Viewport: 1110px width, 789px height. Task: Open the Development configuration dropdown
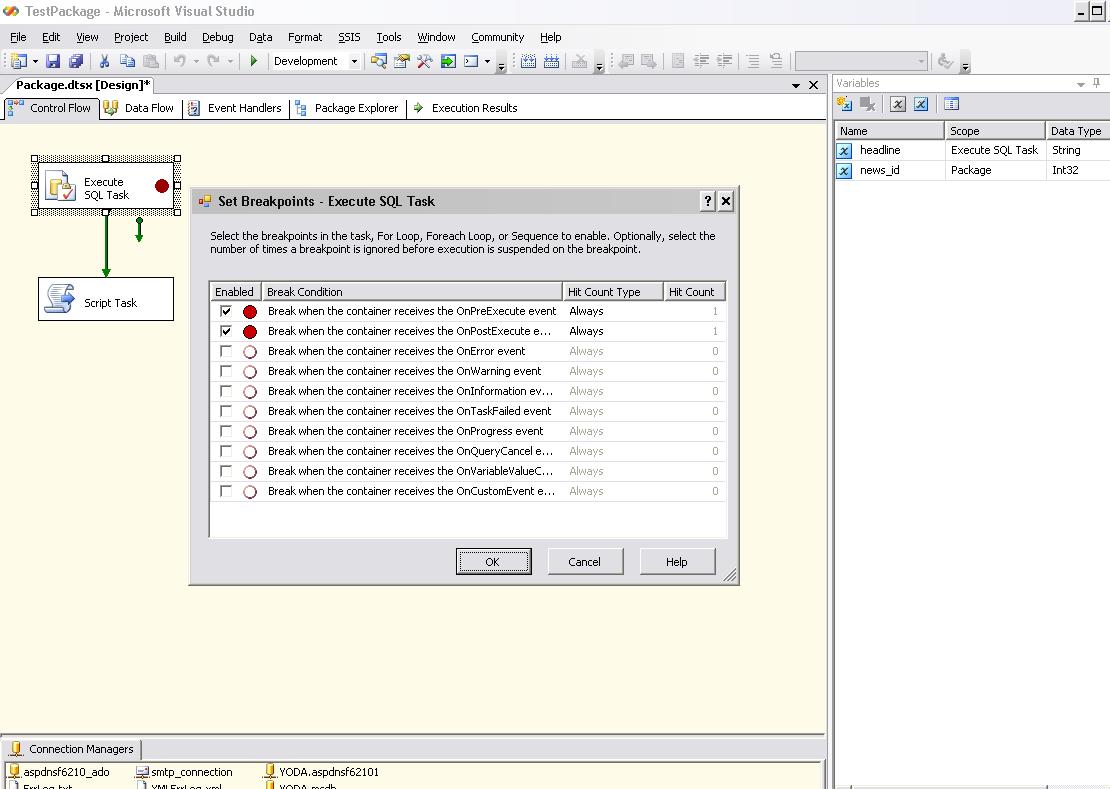[354, 62]
